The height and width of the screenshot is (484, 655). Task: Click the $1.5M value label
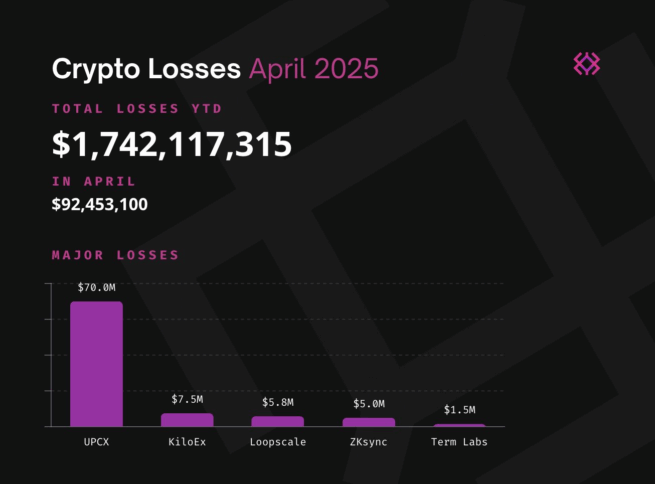459,410
